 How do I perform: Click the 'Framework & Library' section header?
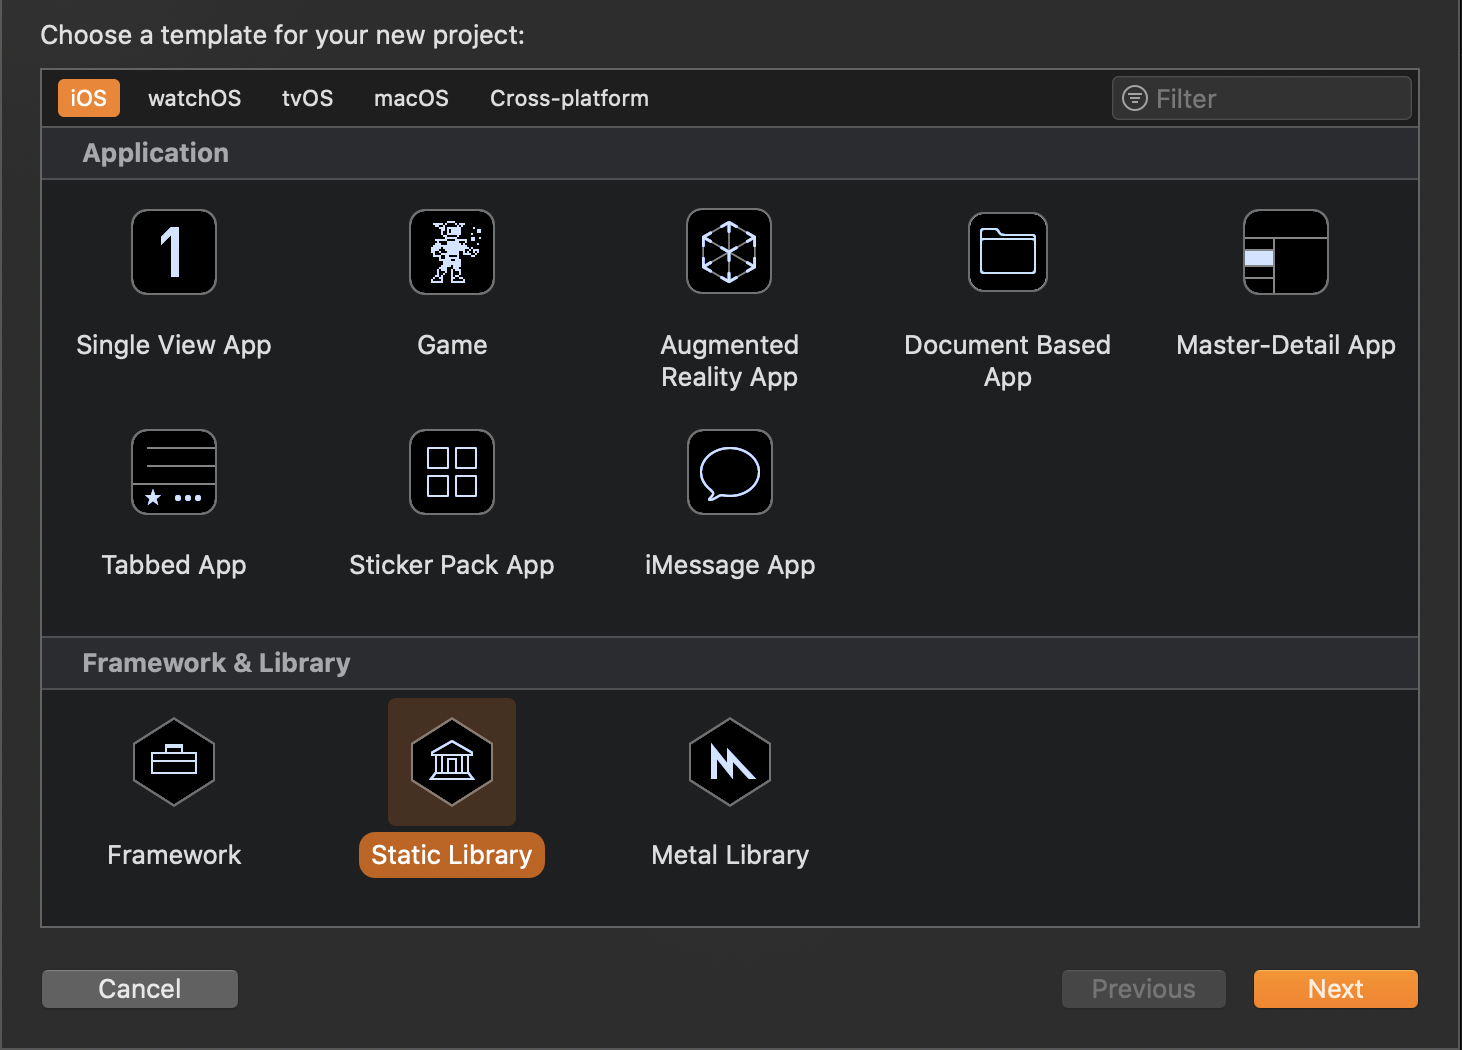(x=216, y=663)
